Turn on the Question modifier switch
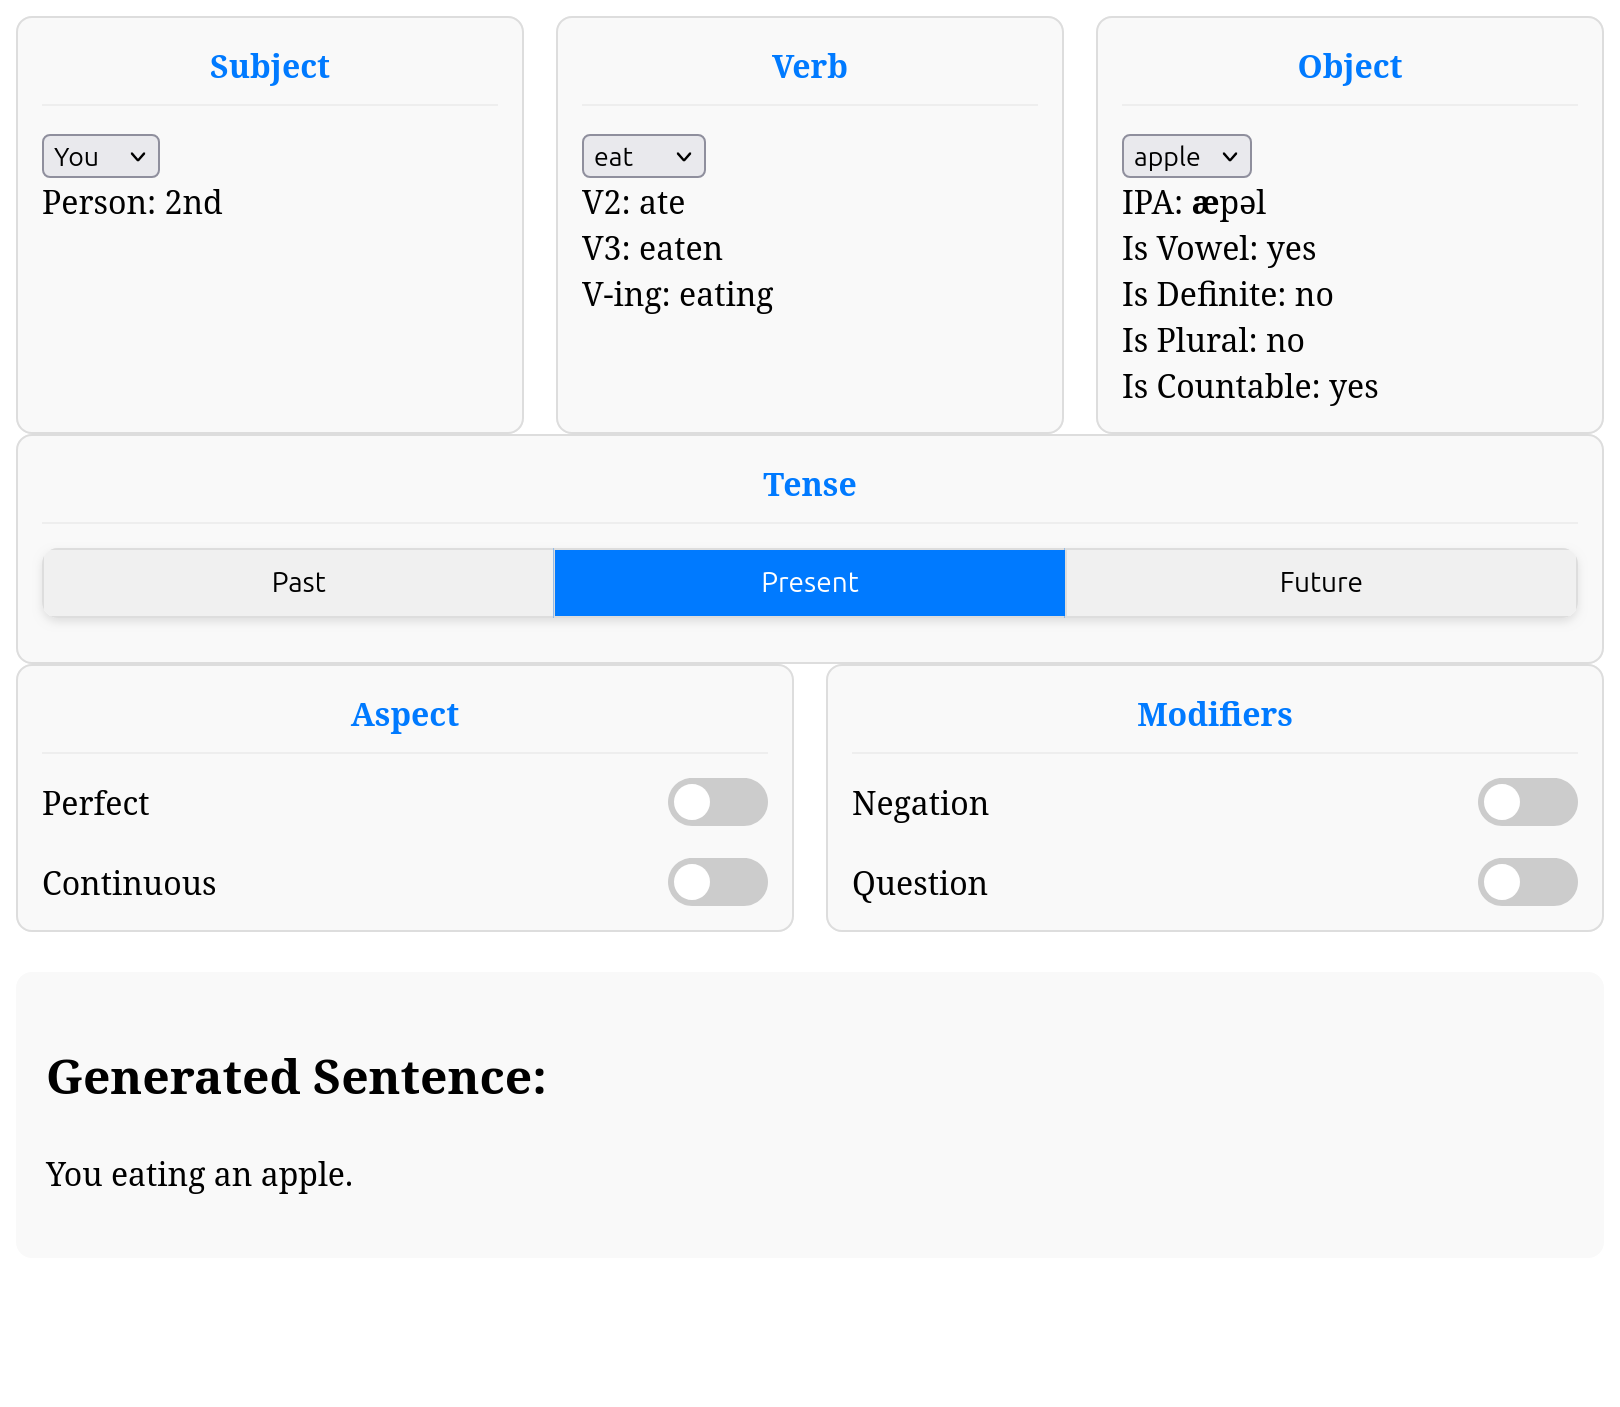Screen dimensions: 1620x1407 coord(1528,882)
